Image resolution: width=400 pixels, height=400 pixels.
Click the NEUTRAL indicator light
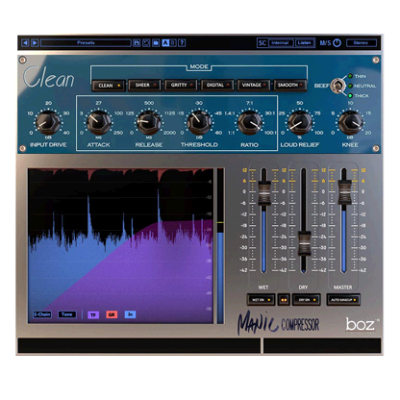[350, 86]
